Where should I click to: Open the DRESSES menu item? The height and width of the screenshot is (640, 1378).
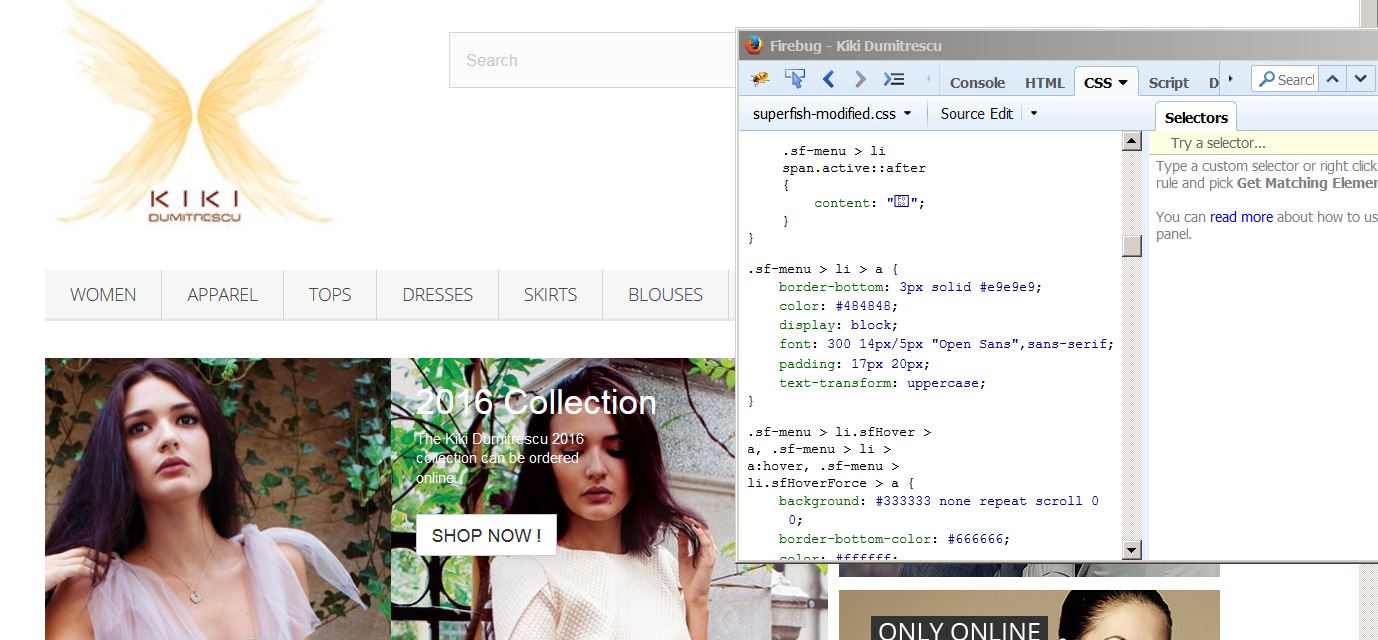point(438,295)
